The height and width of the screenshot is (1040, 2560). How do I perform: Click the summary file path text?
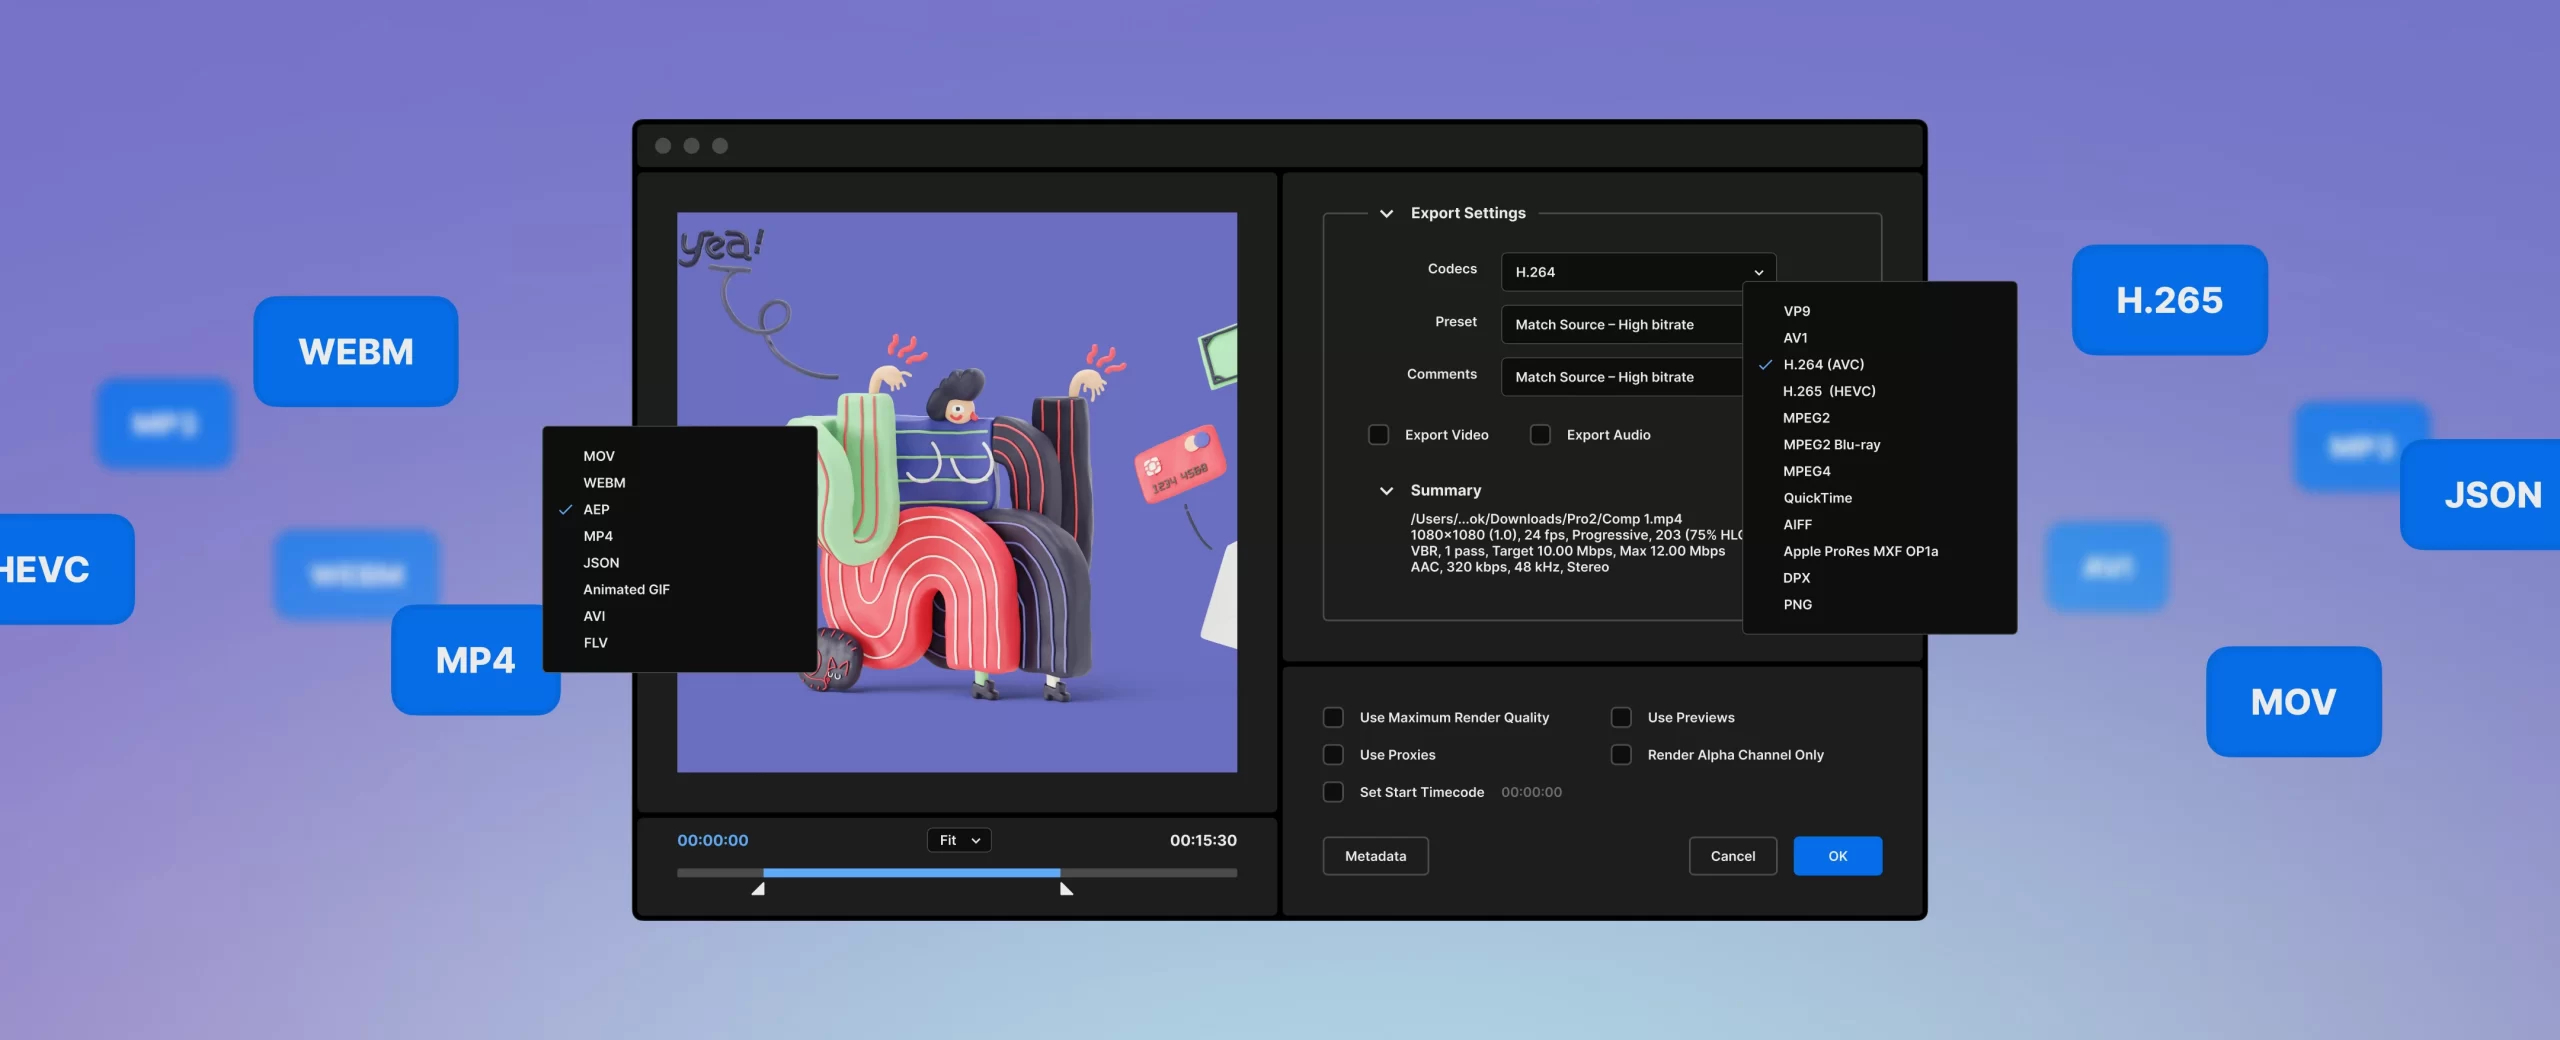[1546, 519]
